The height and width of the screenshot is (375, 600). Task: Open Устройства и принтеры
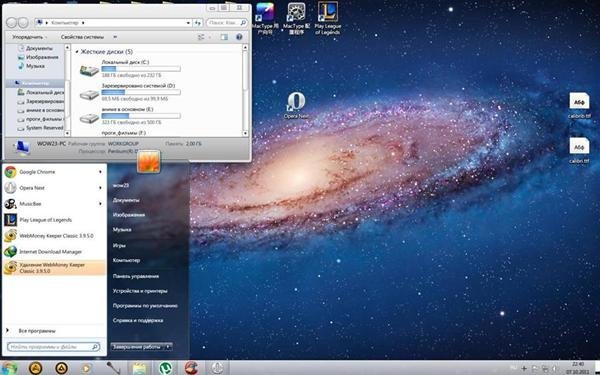coord(140,291)
